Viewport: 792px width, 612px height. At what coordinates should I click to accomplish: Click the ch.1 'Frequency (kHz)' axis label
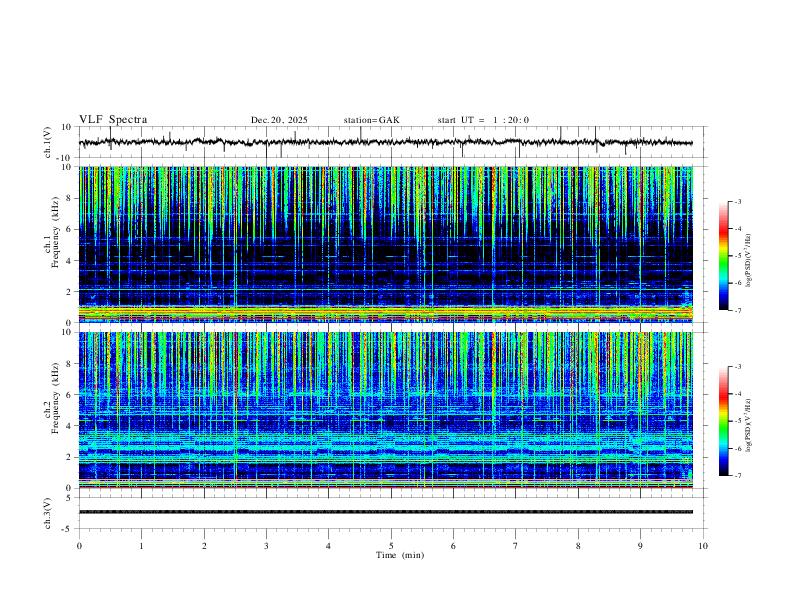[x=56, y=232]
